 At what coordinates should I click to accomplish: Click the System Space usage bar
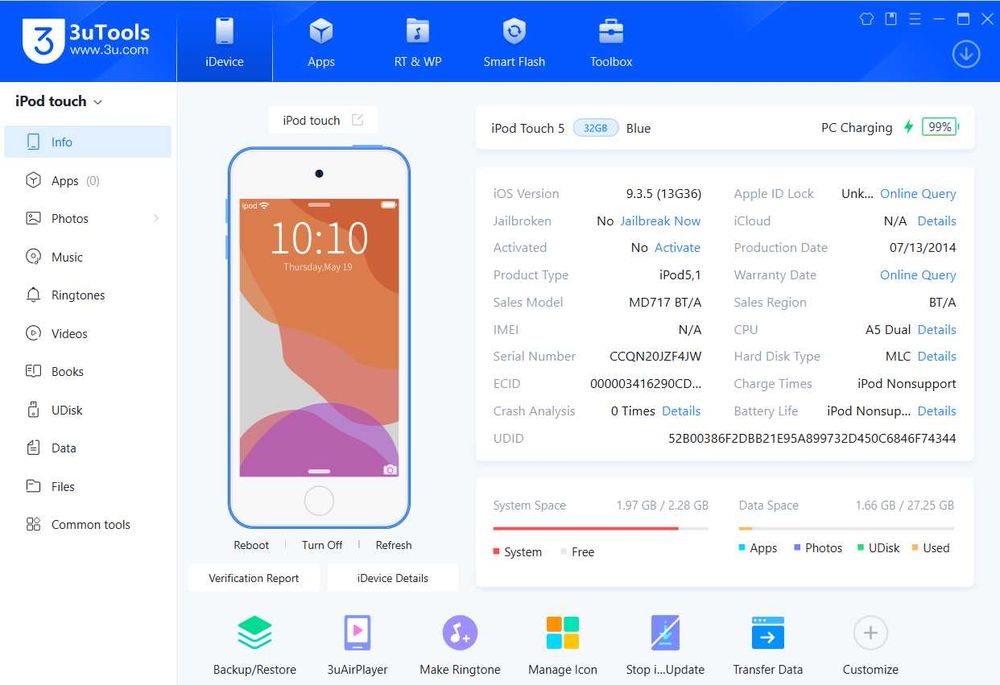point(600,528)
